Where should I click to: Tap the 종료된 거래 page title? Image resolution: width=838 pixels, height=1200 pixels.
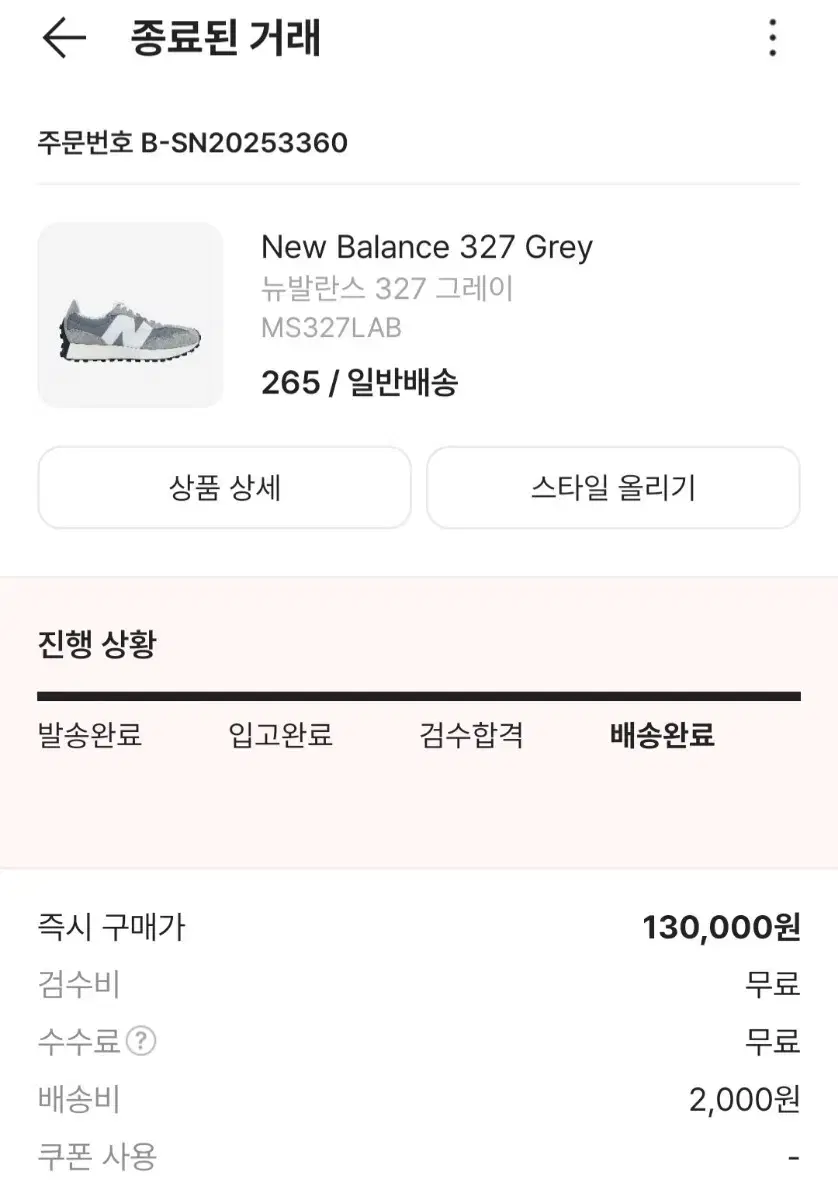[x=226, y=38]
